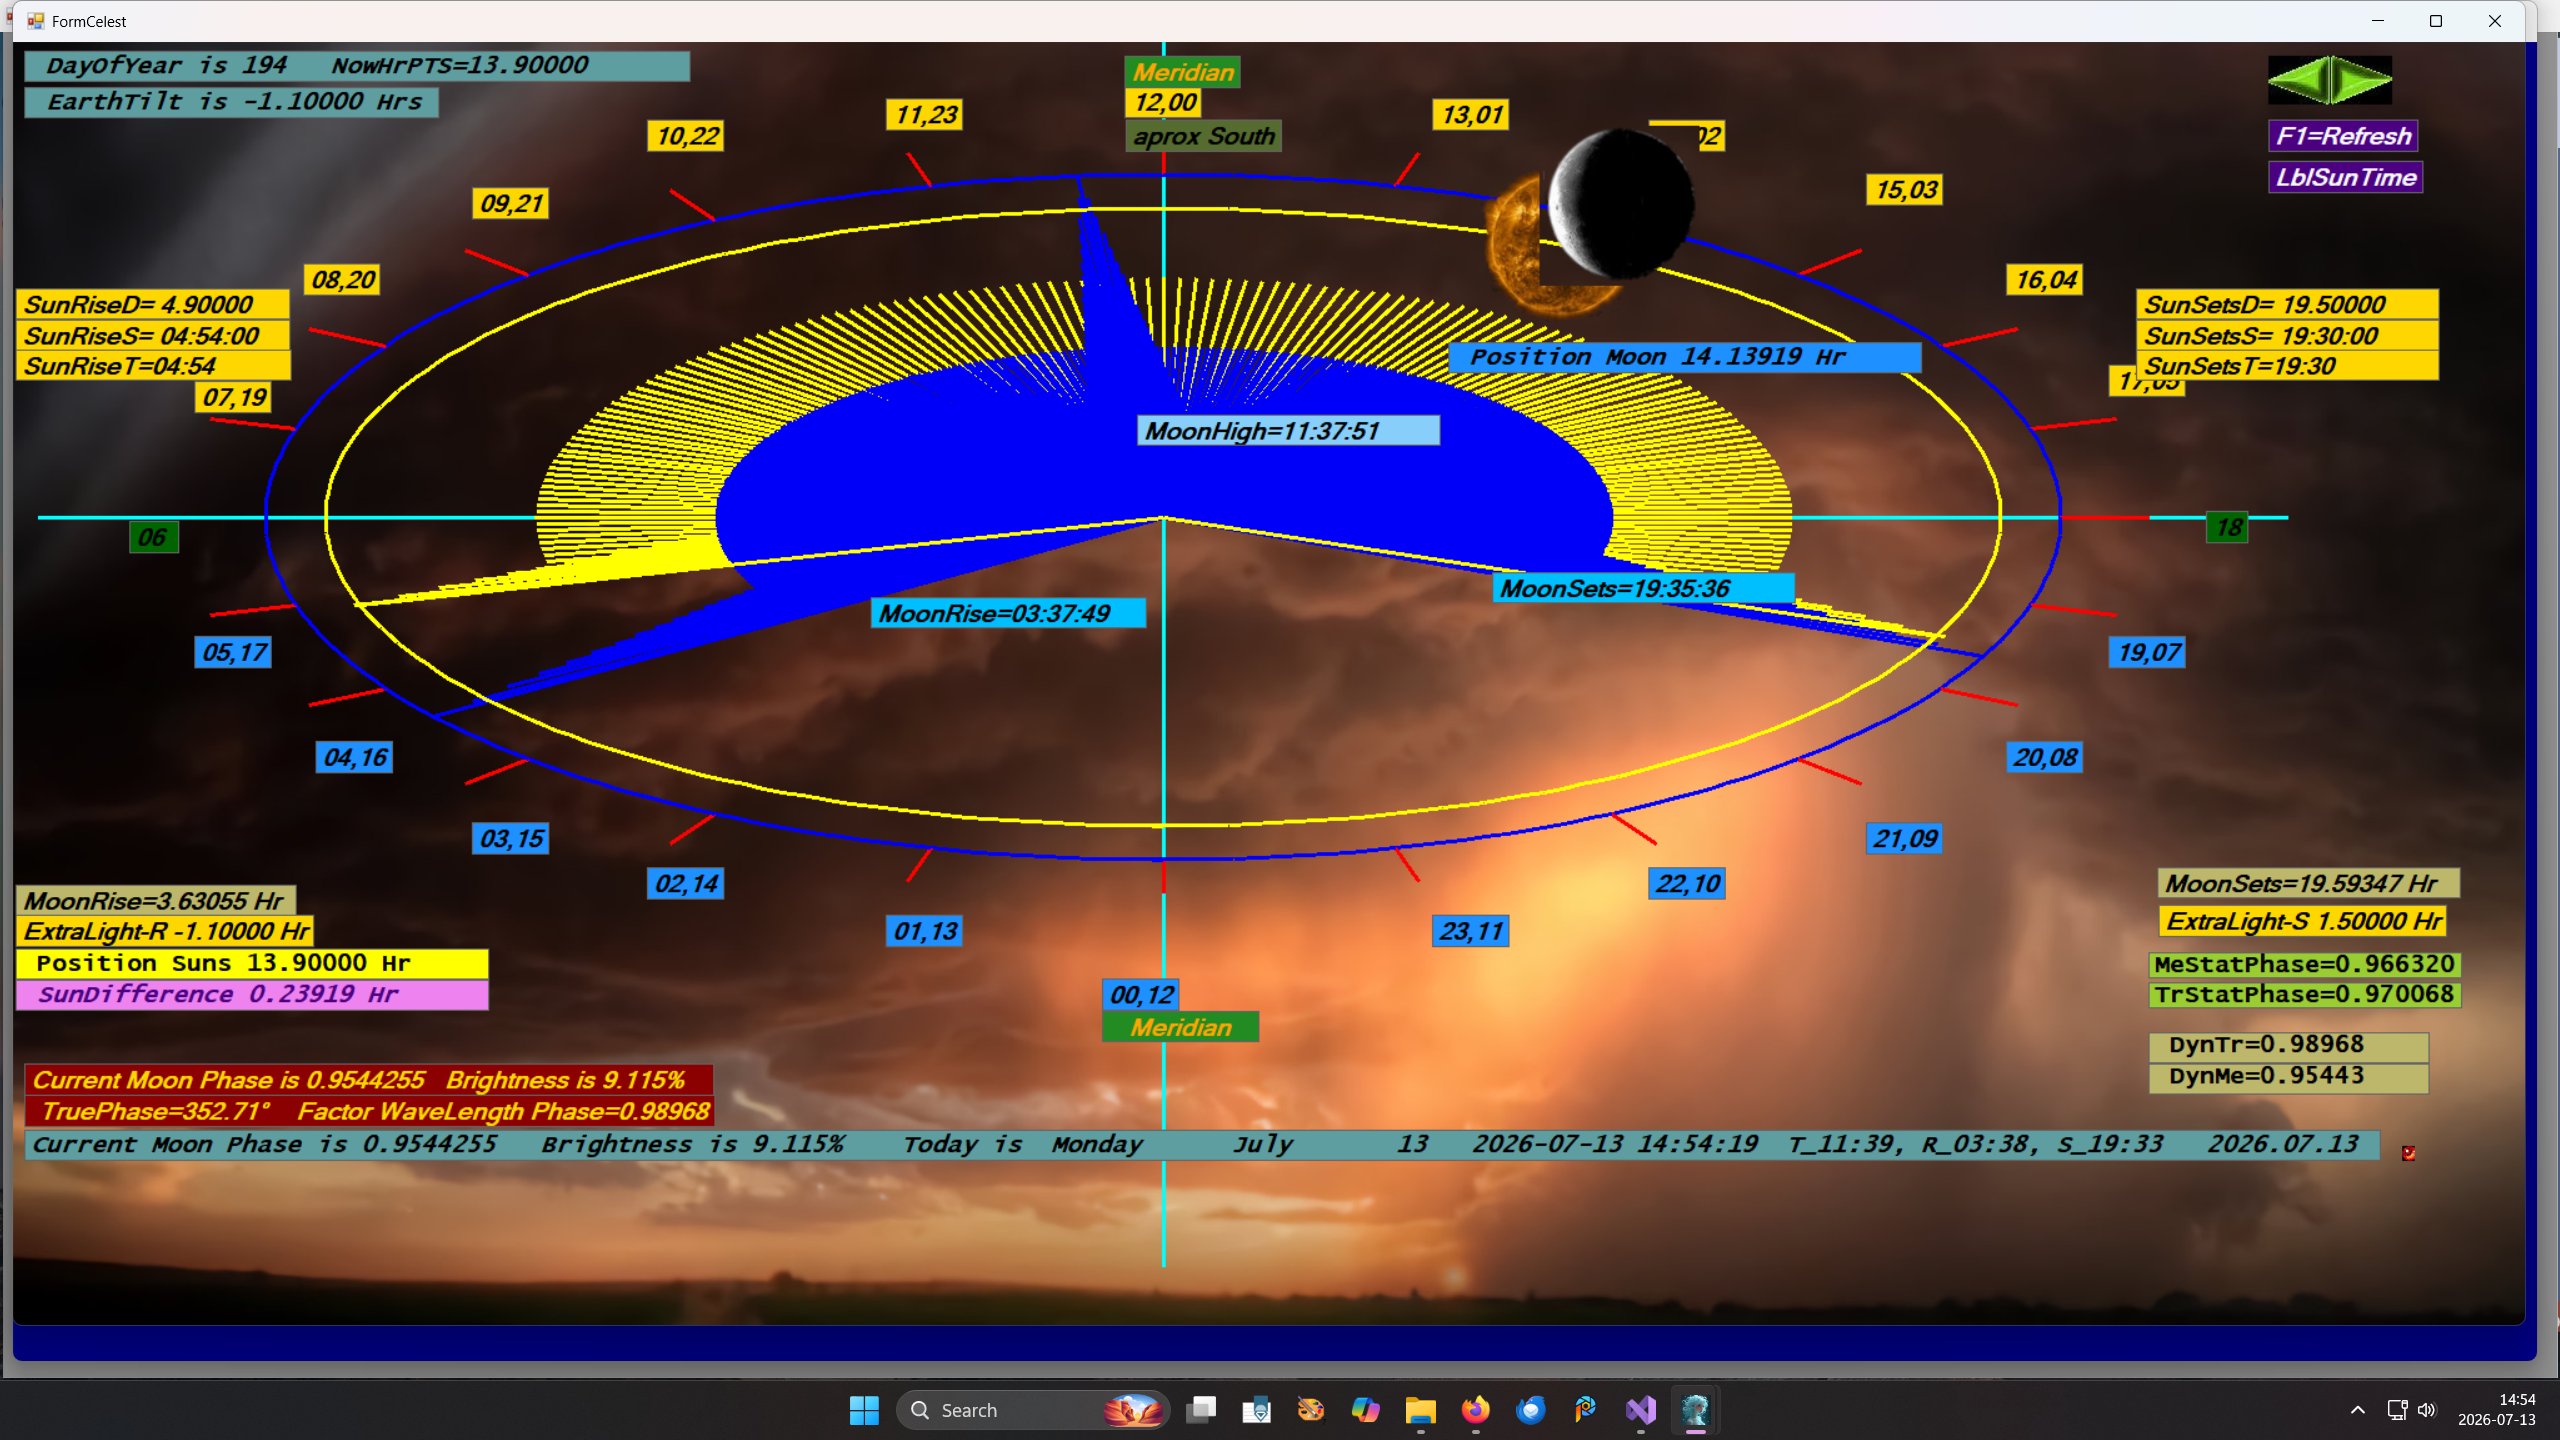Click the taskbar Search box

(x=1033, y=1410)
